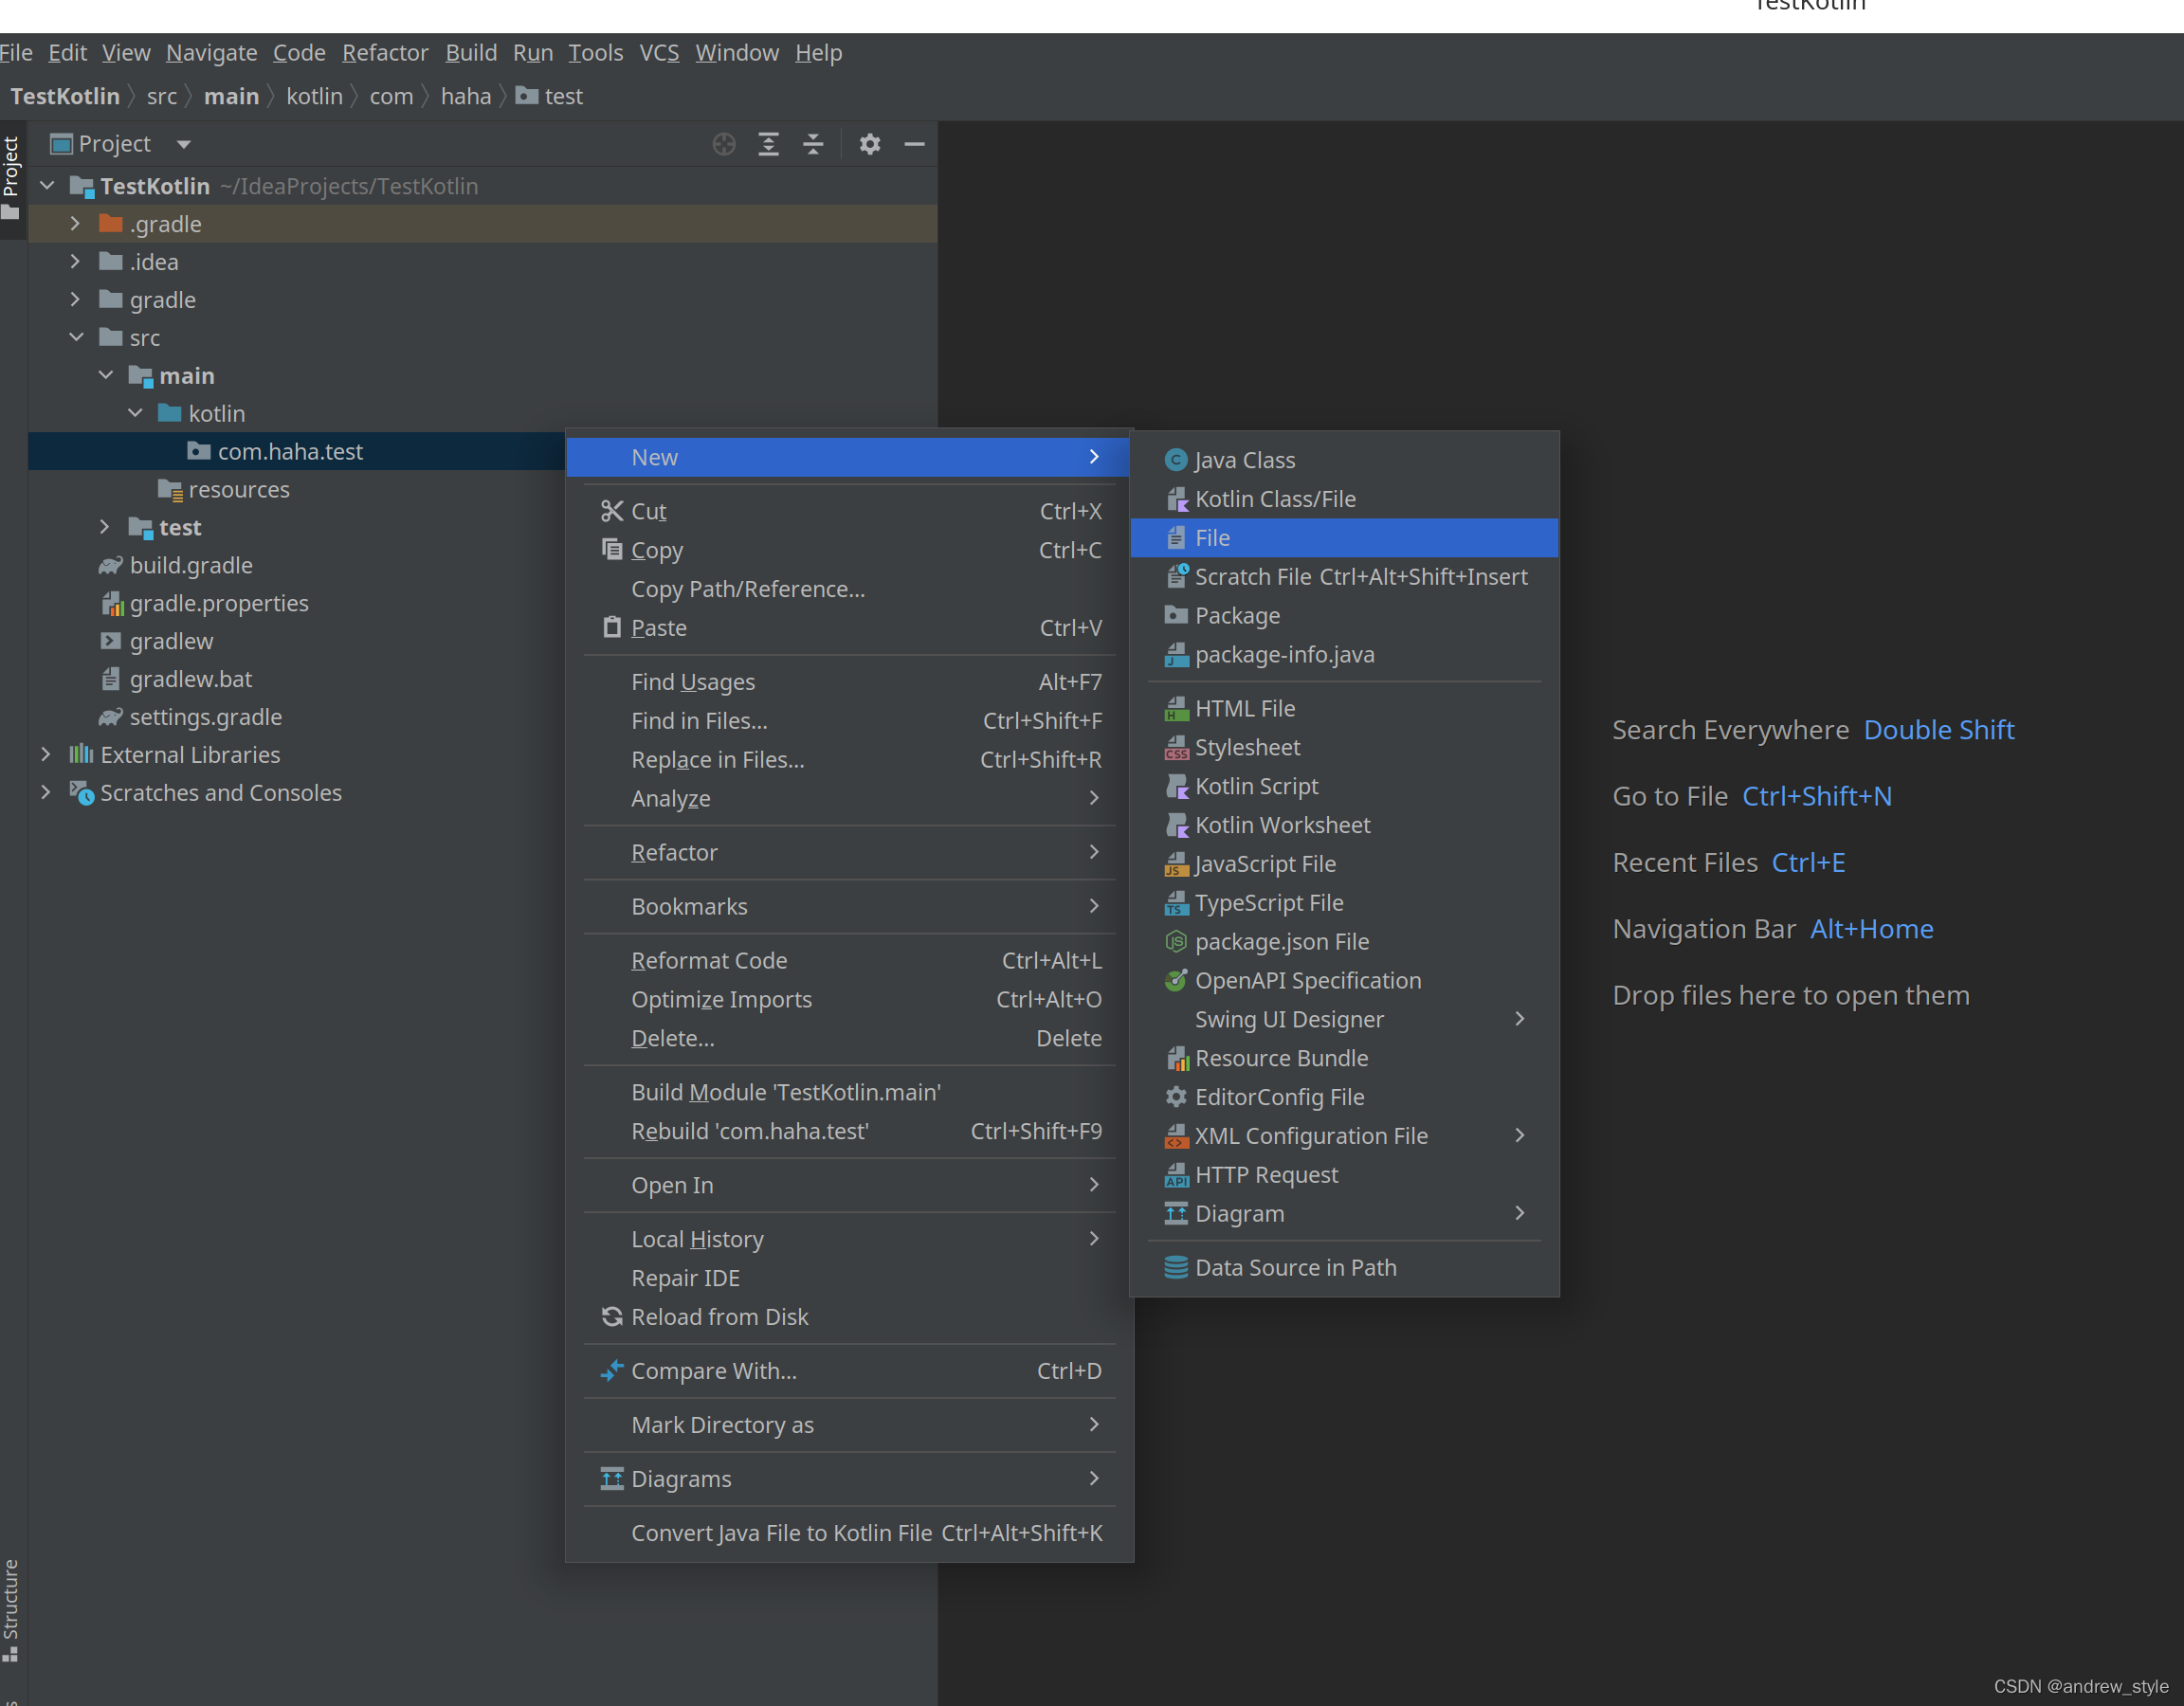This screenshot has height=1706, width=2184.
Task: Click Data Source in Path entry
Action: (1295, 1267)
